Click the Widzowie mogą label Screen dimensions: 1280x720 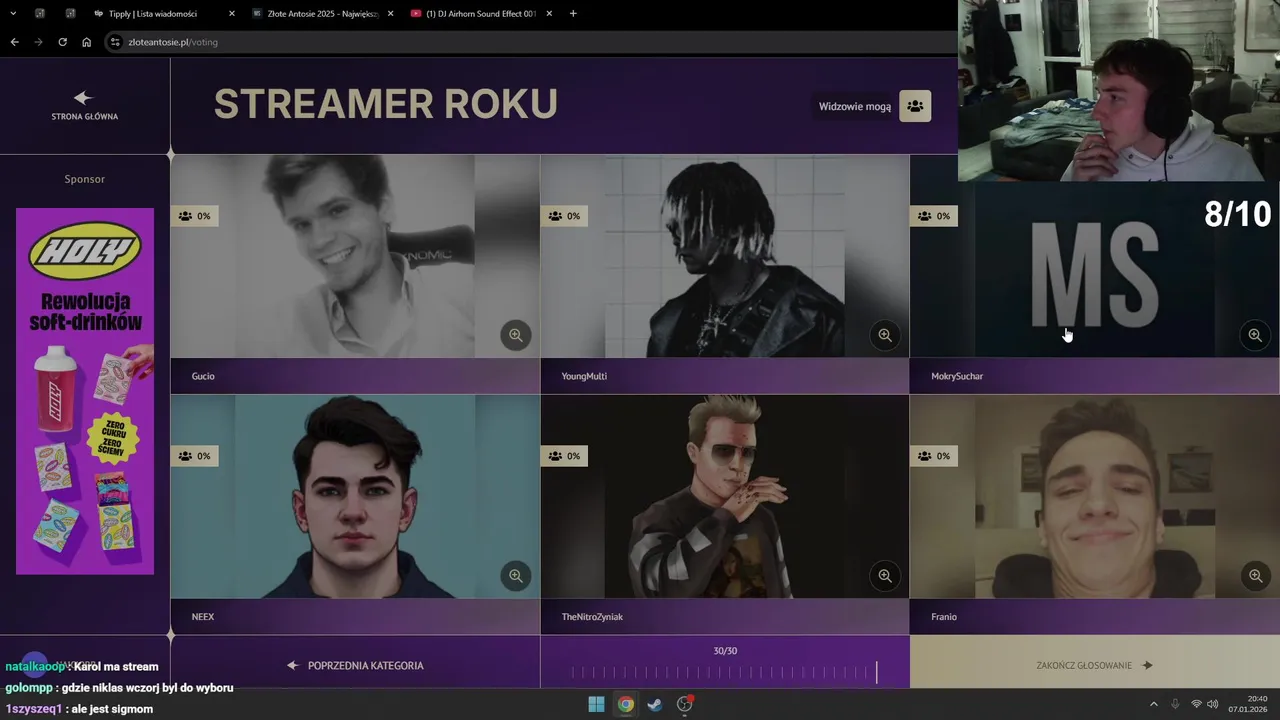(x=855, y=106)
